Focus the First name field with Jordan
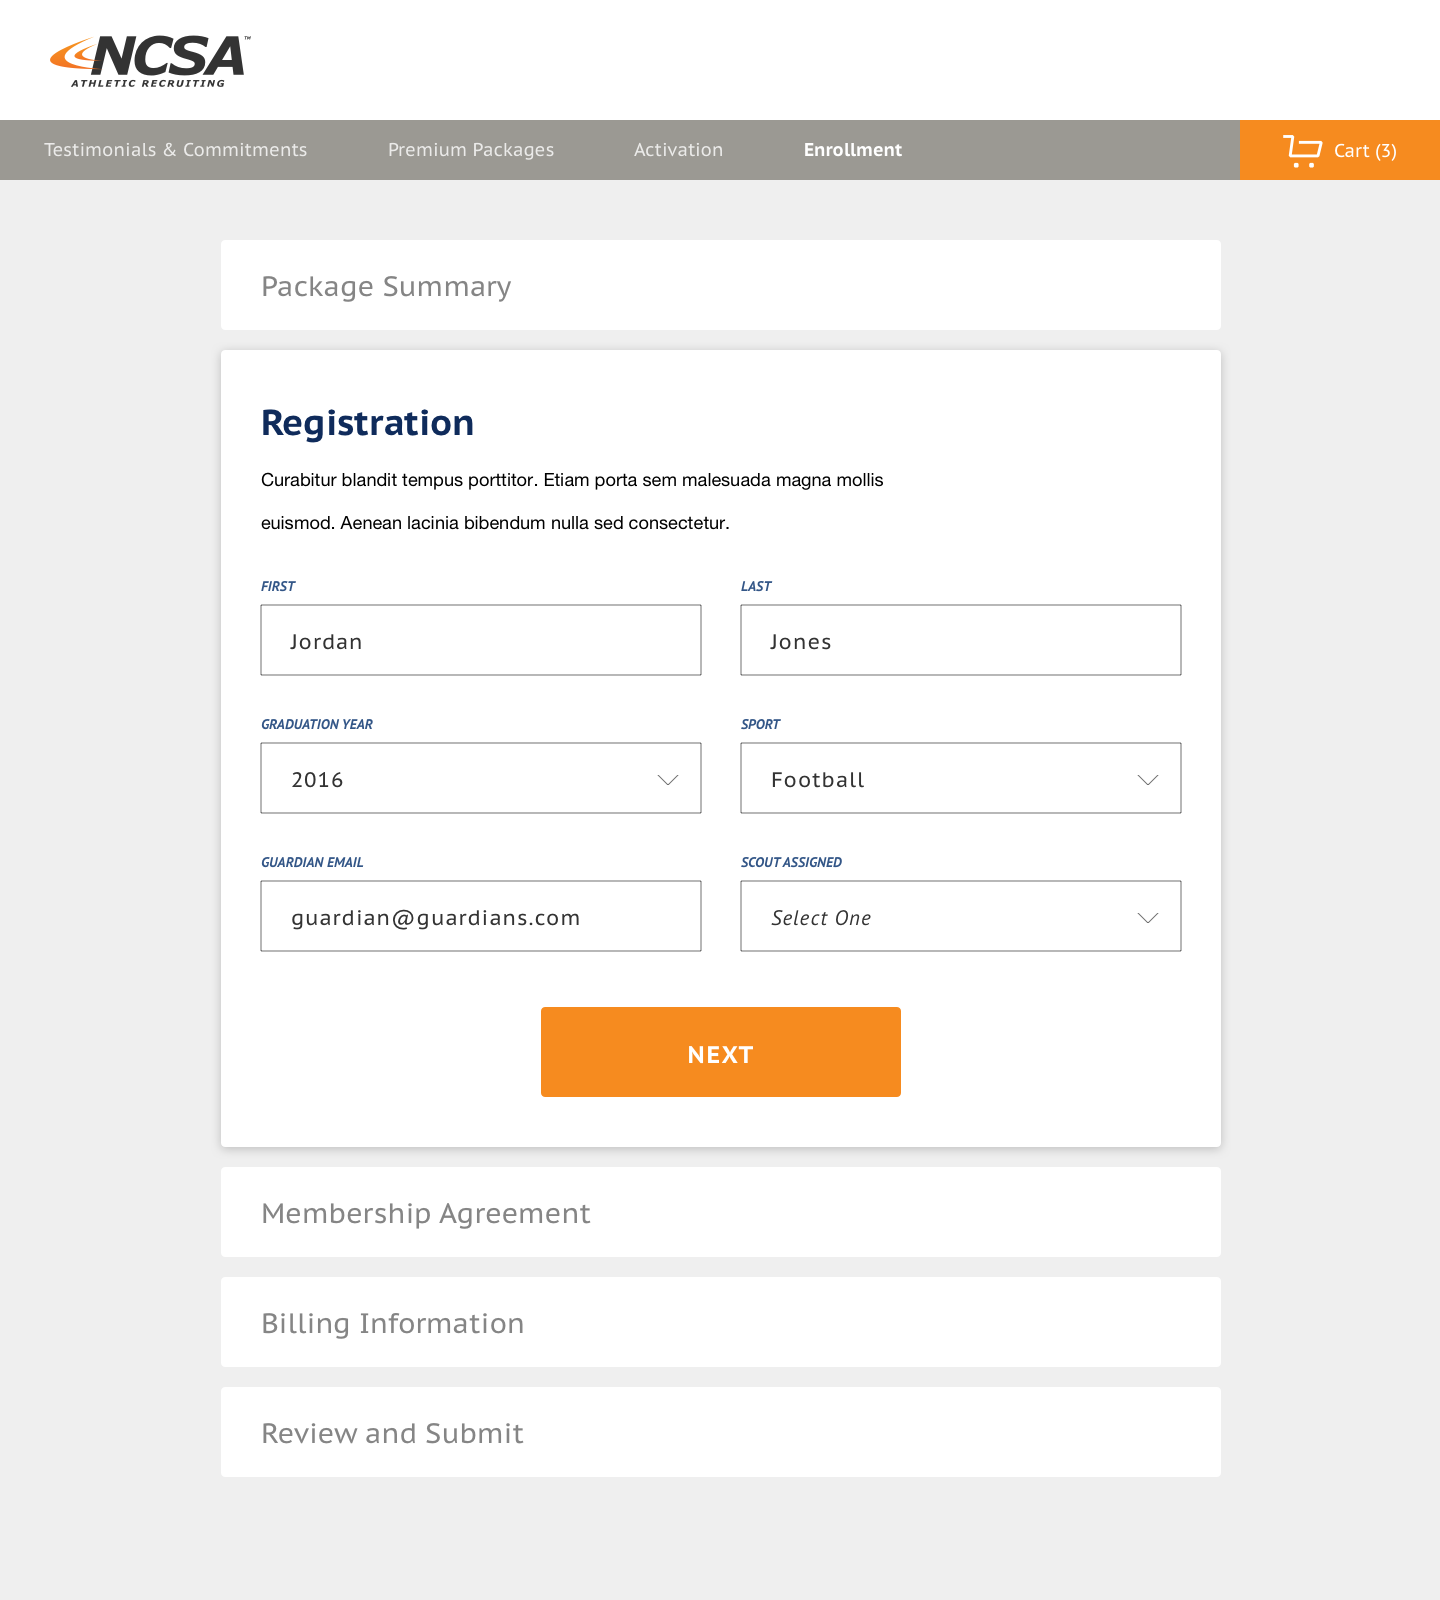The height and width of the screenshot is (1600, 1440). click(481, 640)
